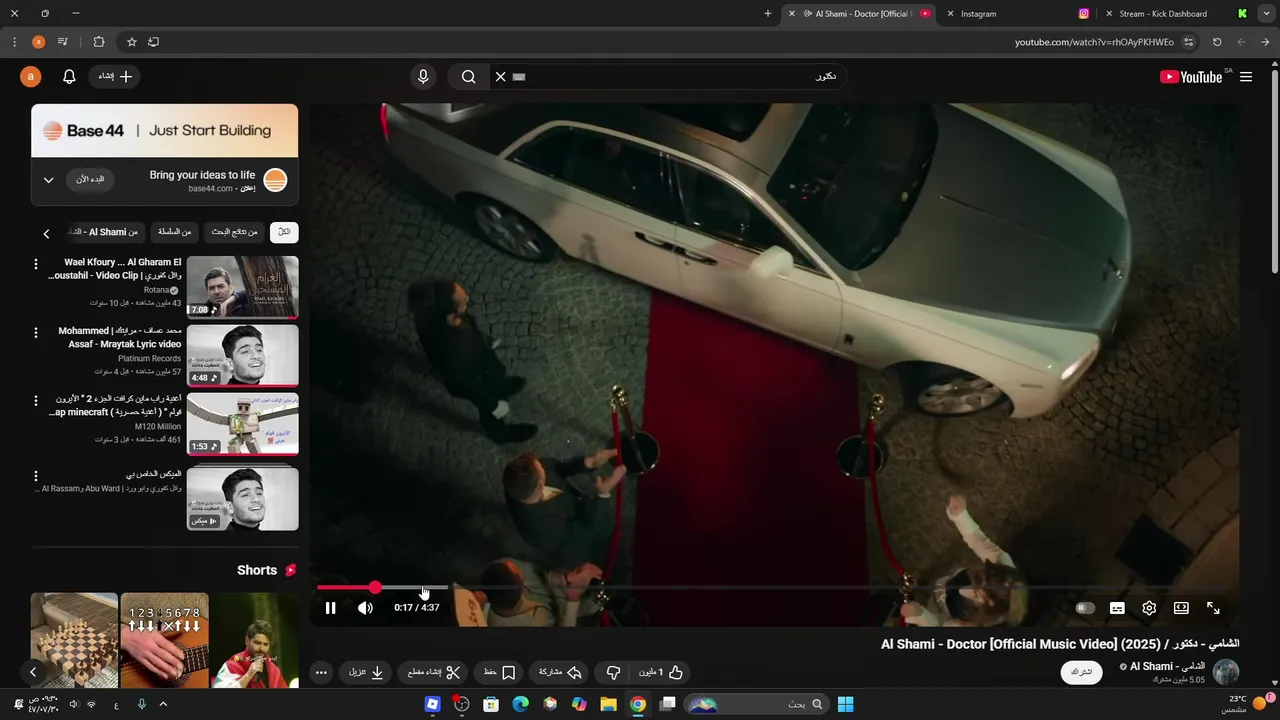Open Wael Kfoury Al Gharam video thumbnail

[x=243, y=286]
